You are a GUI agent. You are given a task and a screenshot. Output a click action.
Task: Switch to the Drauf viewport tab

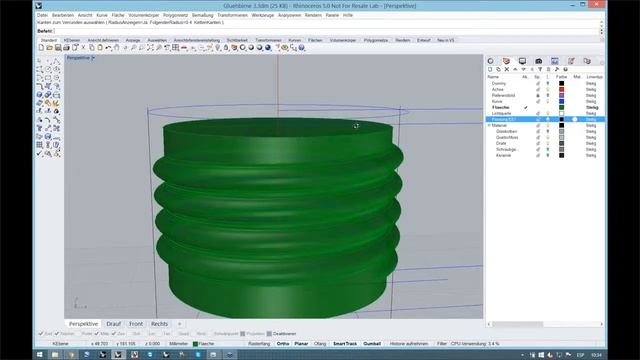[x=113, y=324]
